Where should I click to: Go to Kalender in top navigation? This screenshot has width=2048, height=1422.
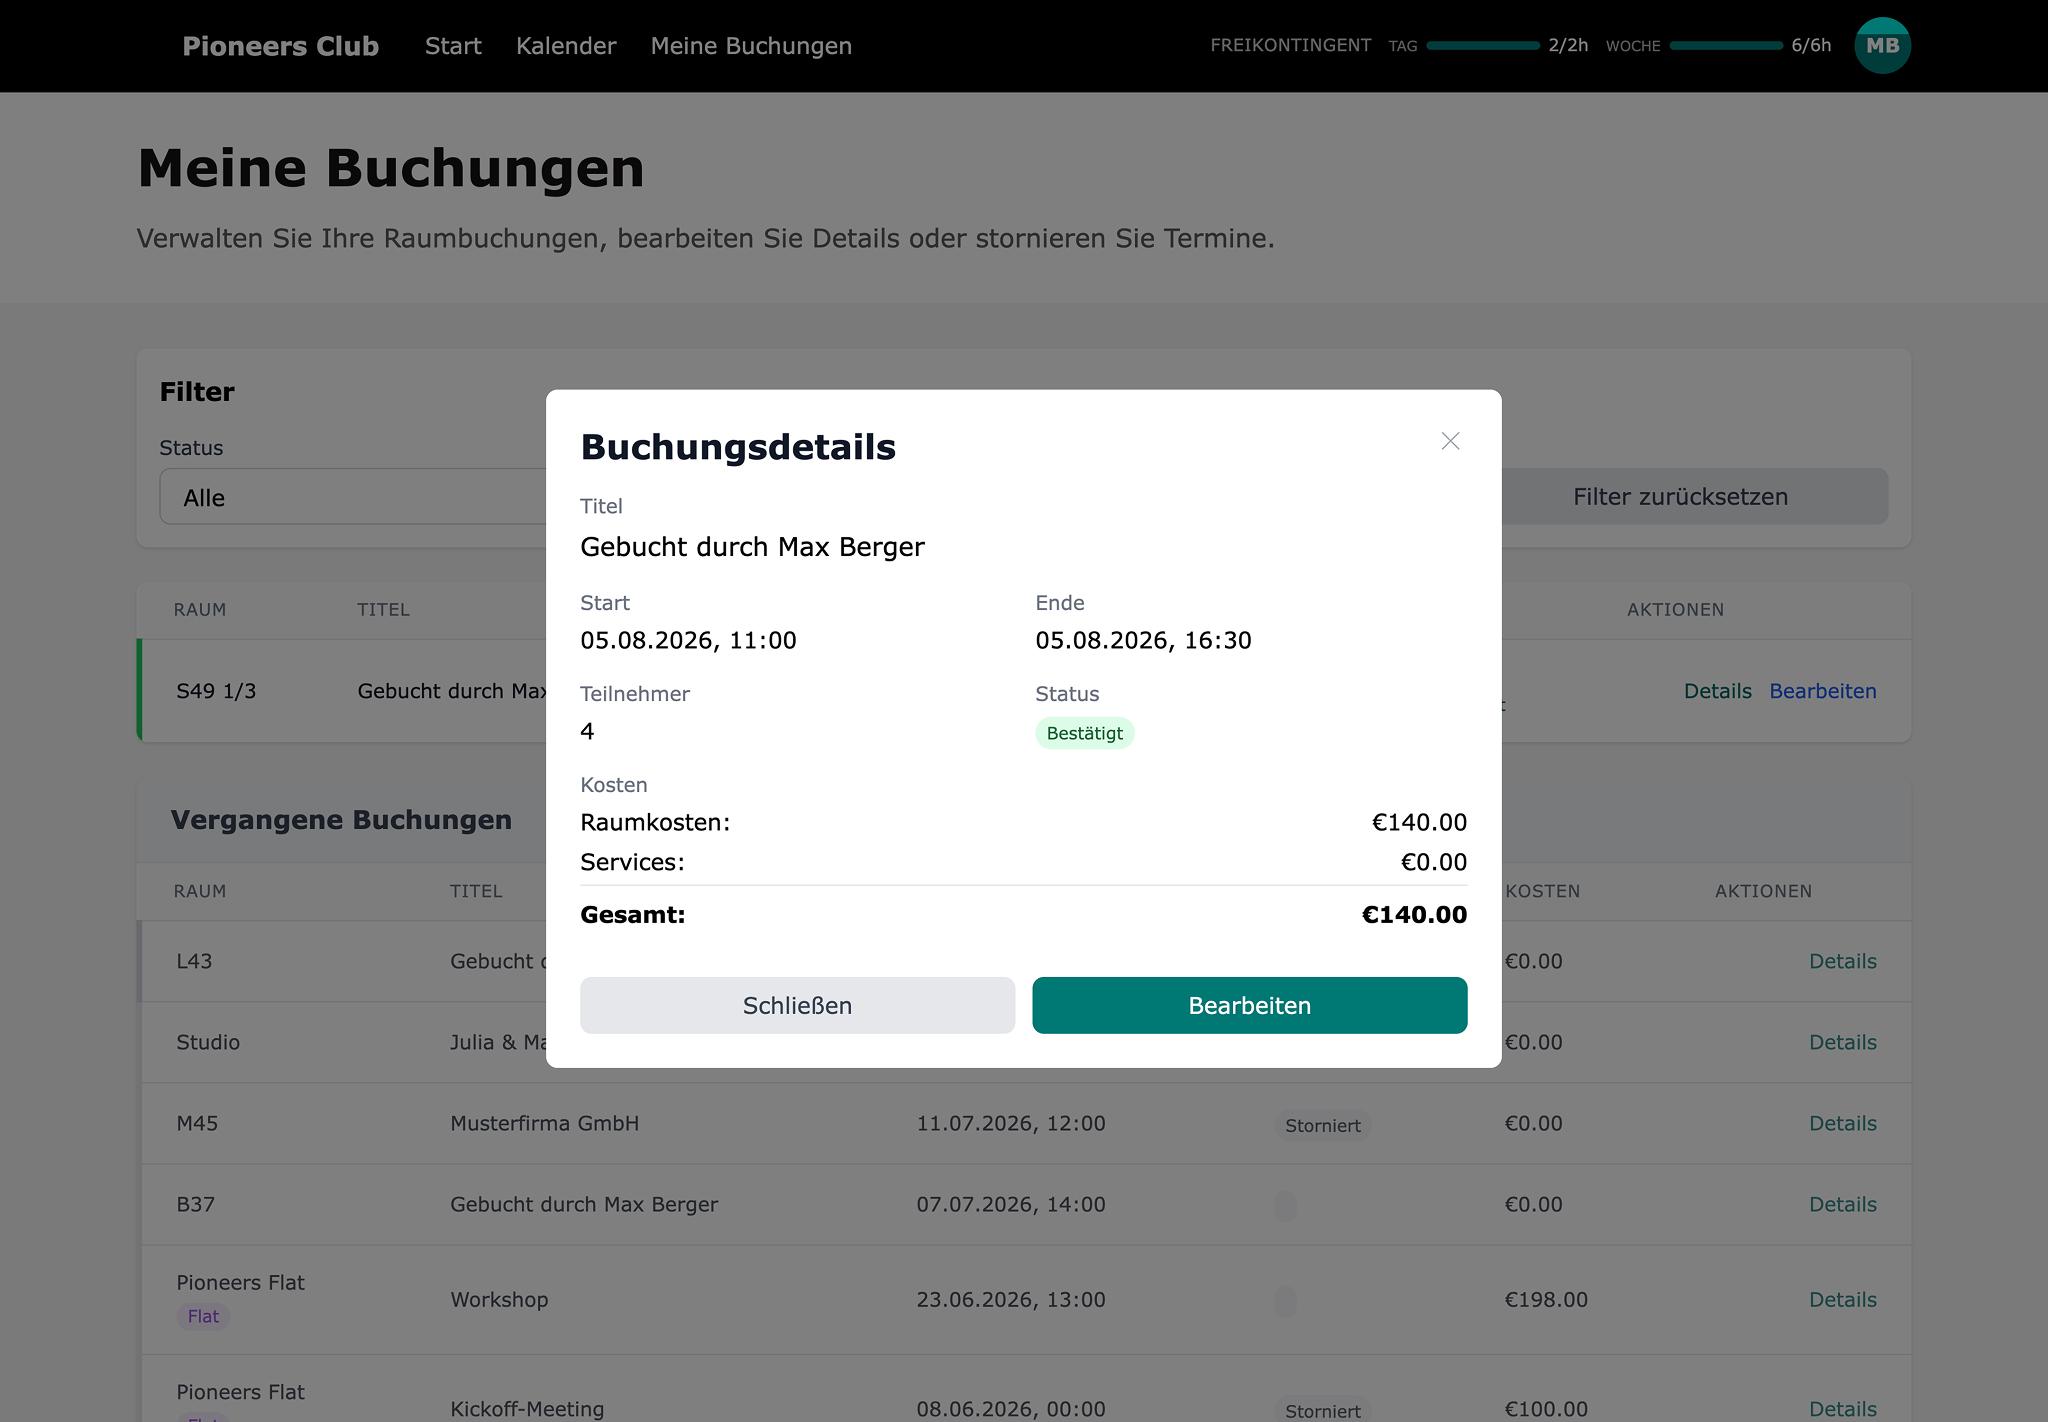click(x=566, y=46)
